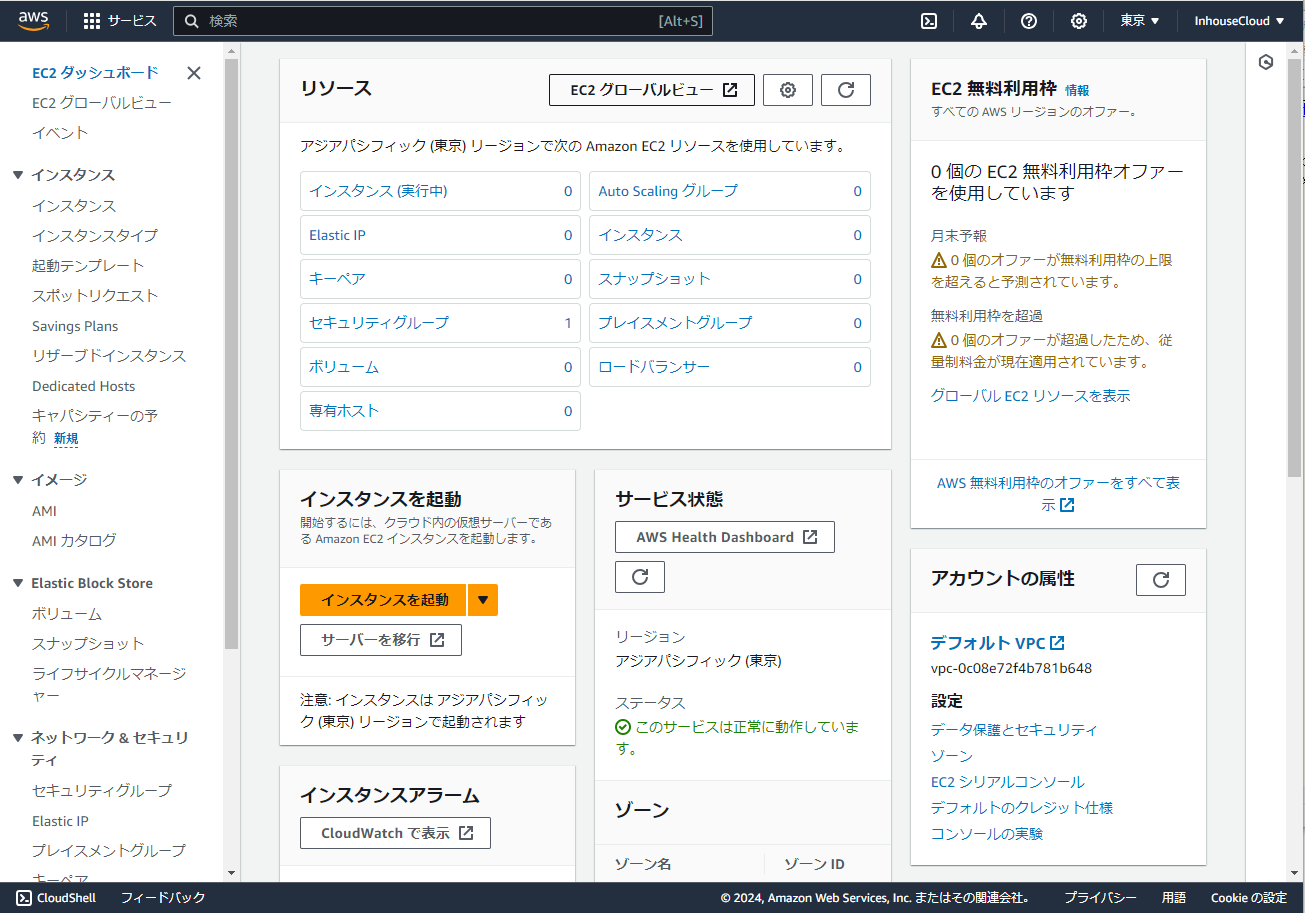Select Instance Types in the sidebar
The image size is (1305, 913).
94,236
